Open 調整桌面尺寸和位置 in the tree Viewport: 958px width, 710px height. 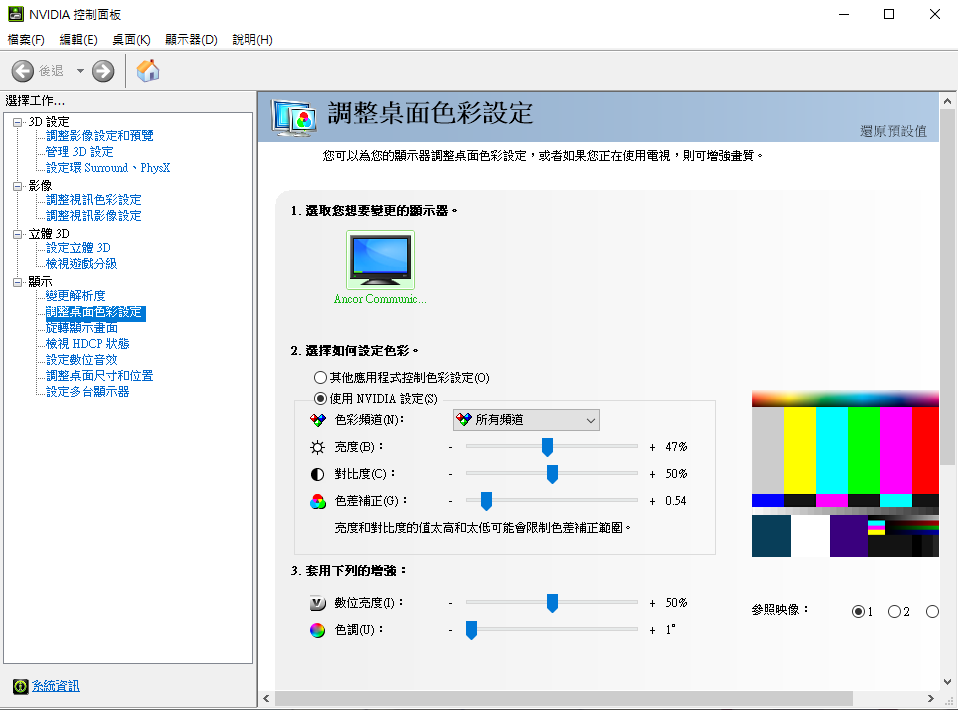pyautogui.click(x=100, y=375)
